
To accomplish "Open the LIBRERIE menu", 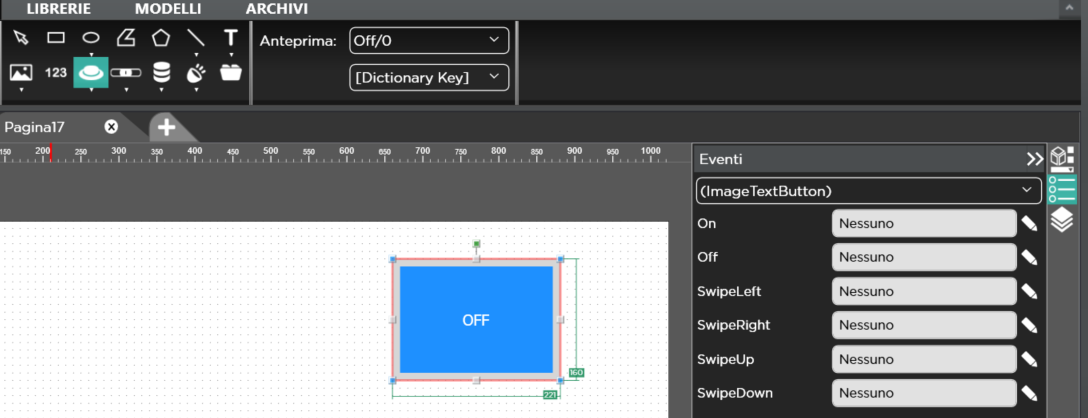I will click(x=58, y=9).
